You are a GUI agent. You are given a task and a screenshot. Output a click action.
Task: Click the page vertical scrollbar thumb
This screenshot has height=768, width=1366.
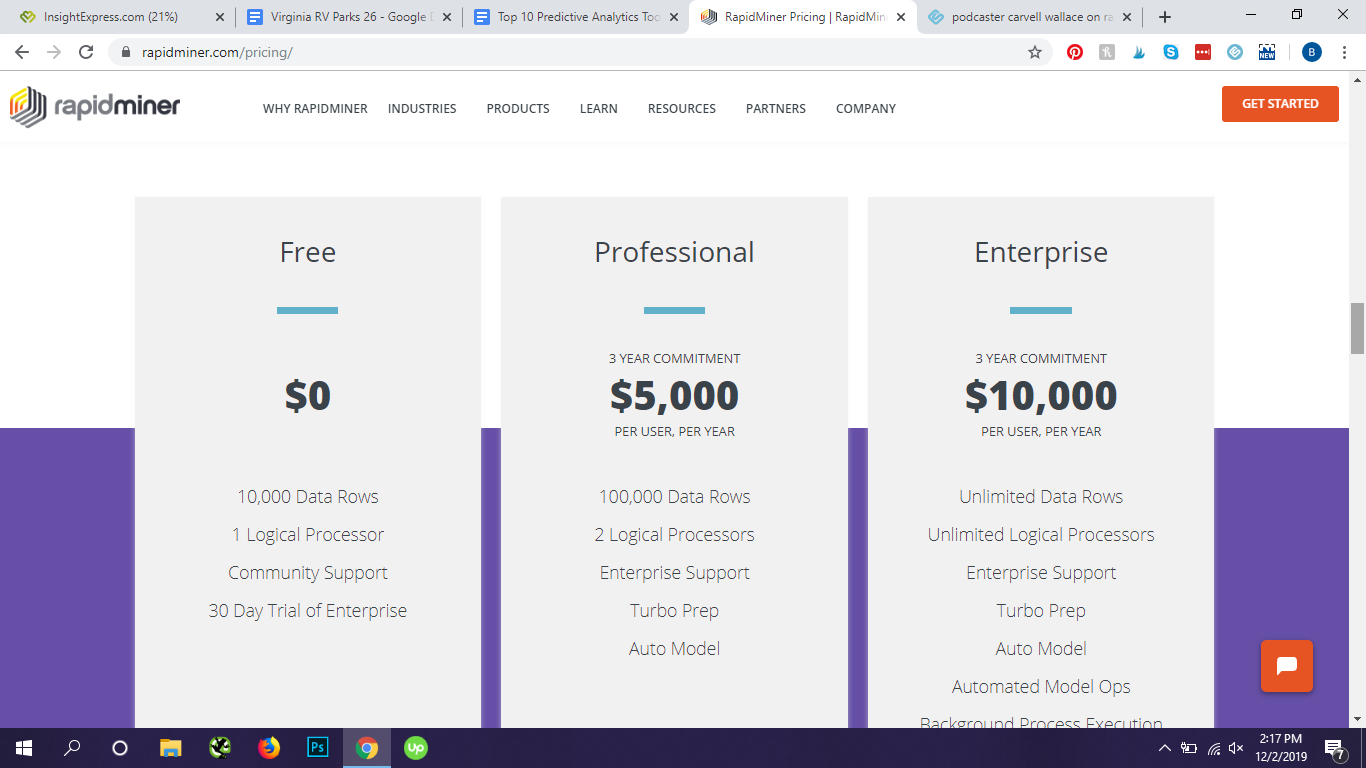tap(1357, 328)
